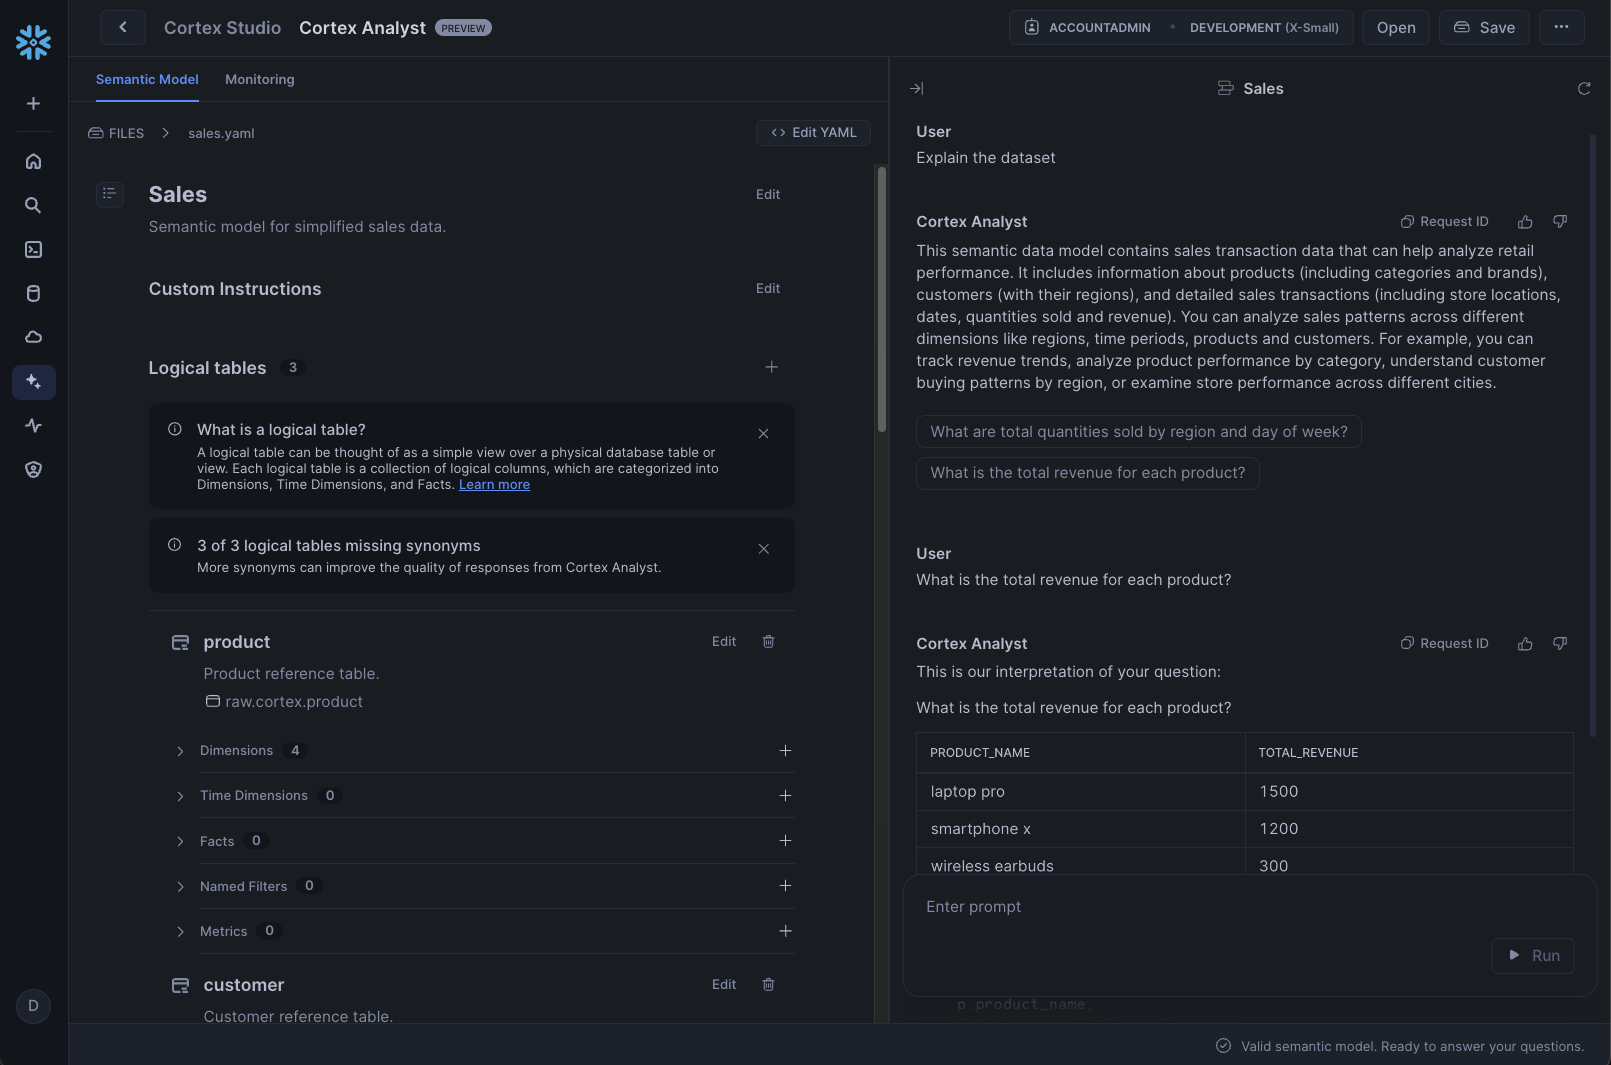Edit the Custom Instructions

click(768, 289)
